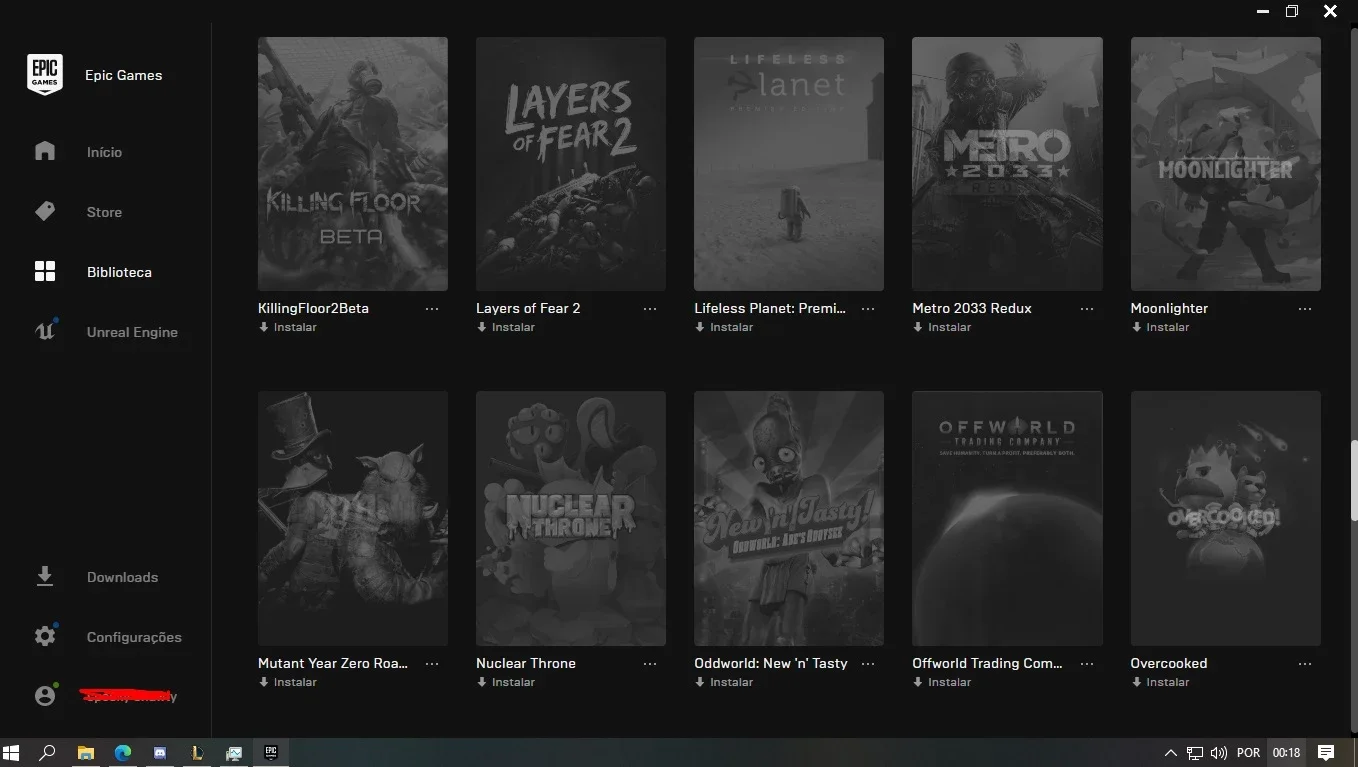Click the Unreal Engine logo icon
The width and height of the screenshot is (1358, 767).
tap(45, 331)
